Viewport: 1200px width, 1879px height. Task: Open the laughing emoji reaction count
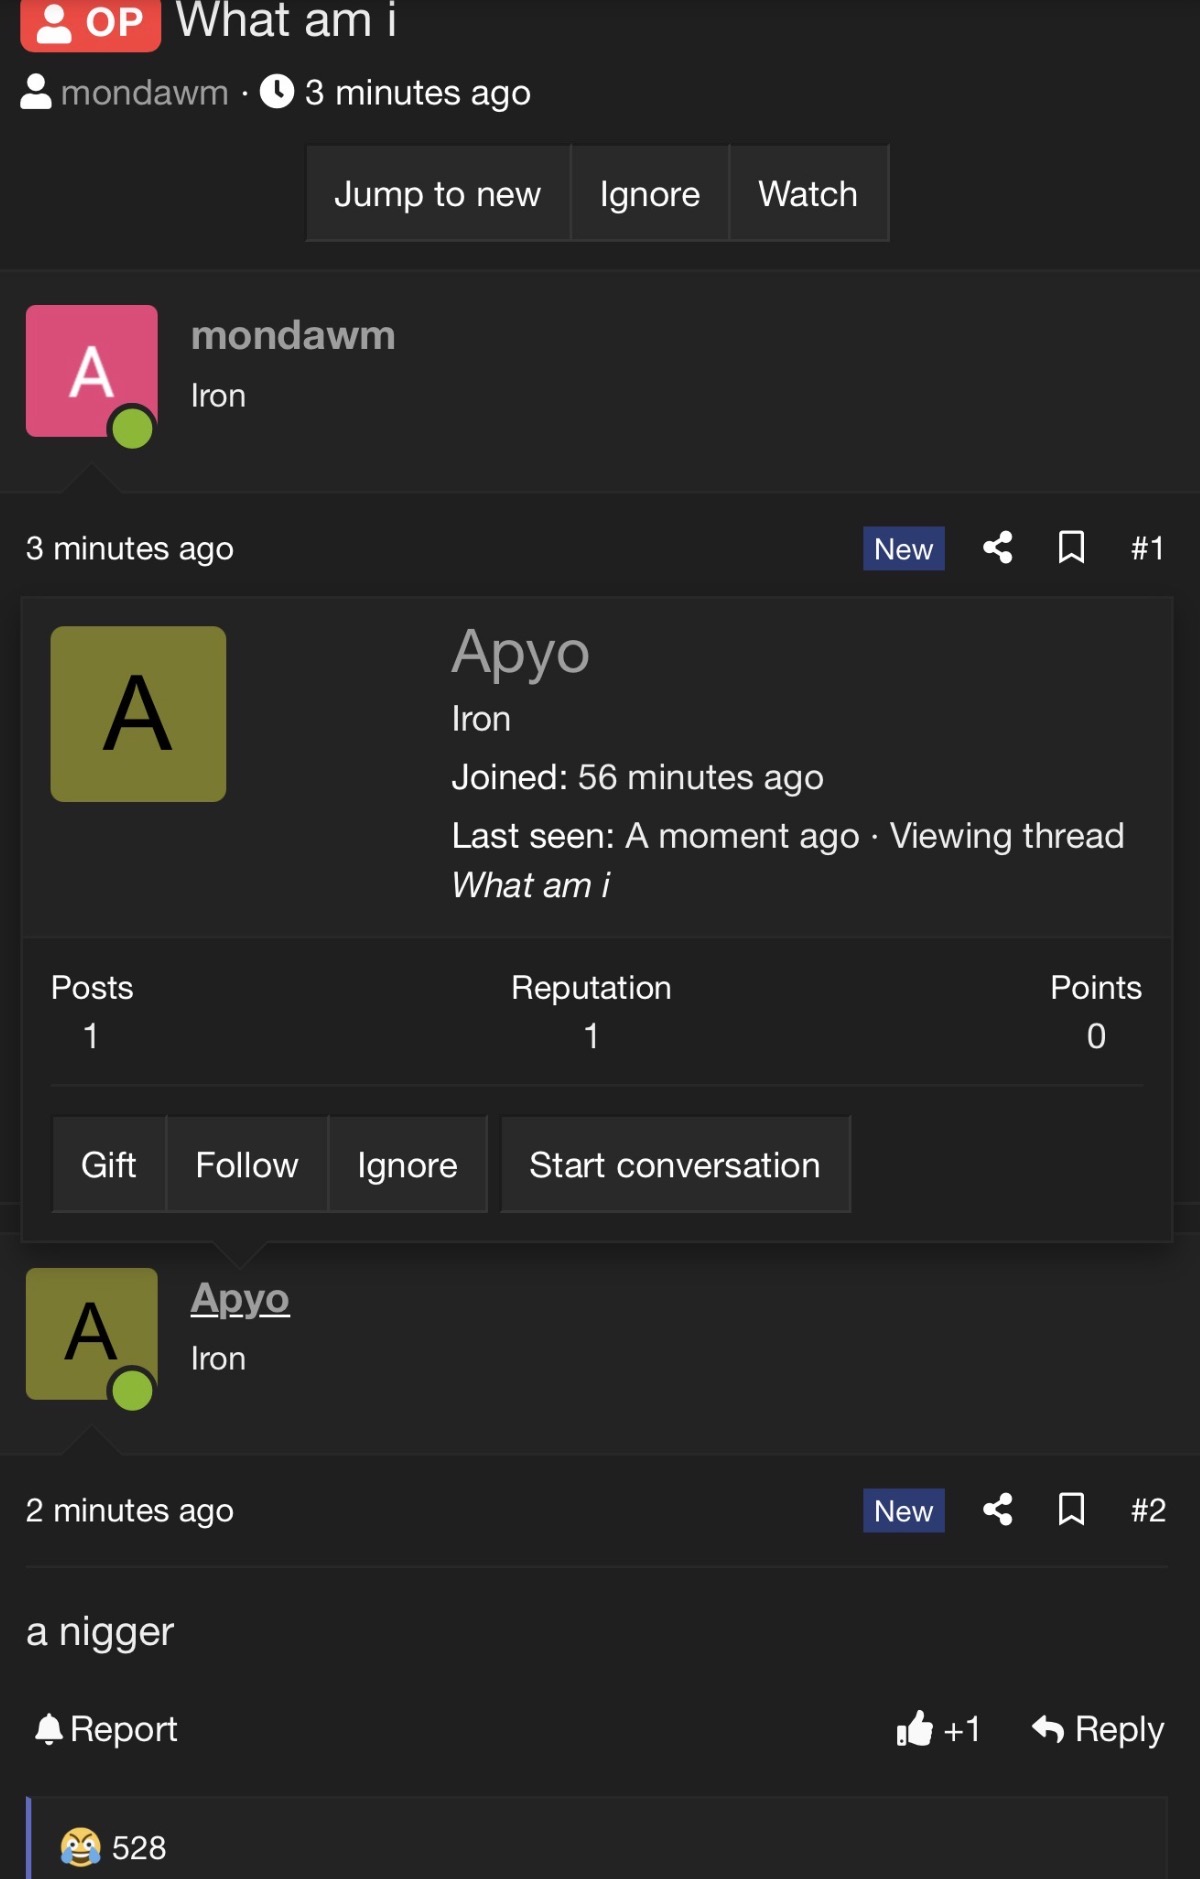pyautogui.click(x=113, y=1847)
